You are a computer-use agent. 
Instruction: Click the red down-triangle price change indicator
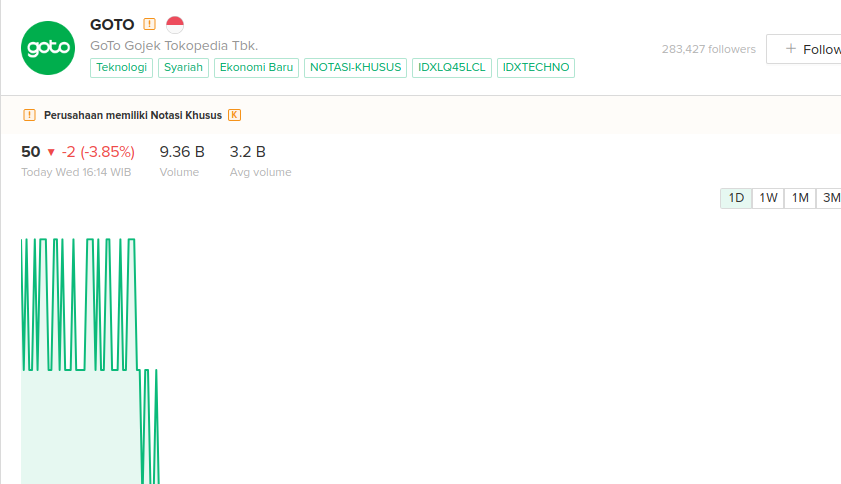(51, 152)
